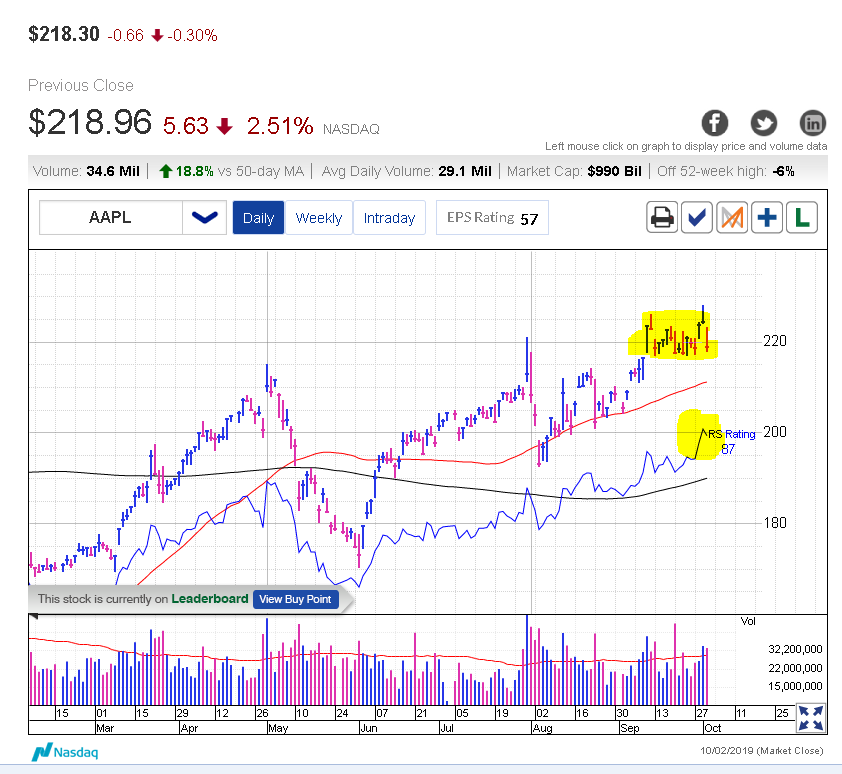Share via the LinkedIn icon
The image size is (842, 774).
tap(813, 123)
